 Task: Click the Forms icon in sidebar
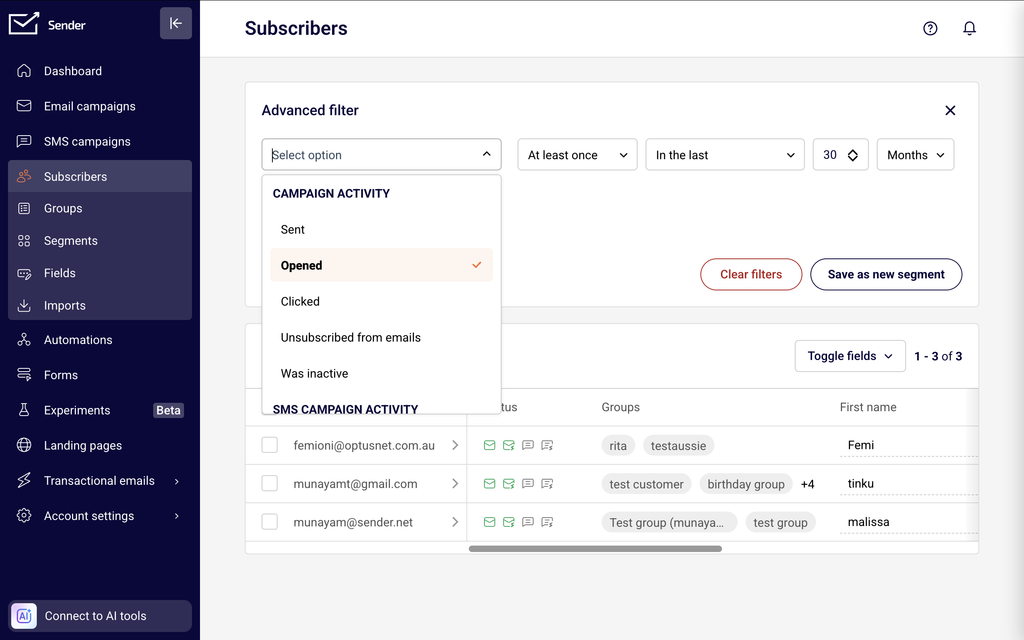[24, 375]
